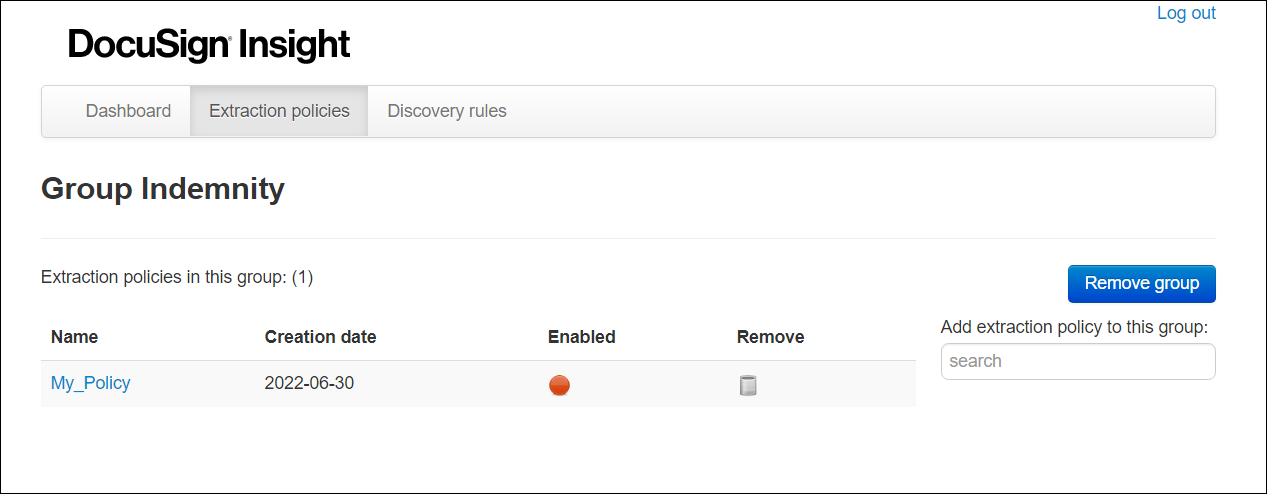The width and height of the screenshot is (1267, 494).
Task: Click the horizontal divider below Group Indemnity
Action: 628,238
